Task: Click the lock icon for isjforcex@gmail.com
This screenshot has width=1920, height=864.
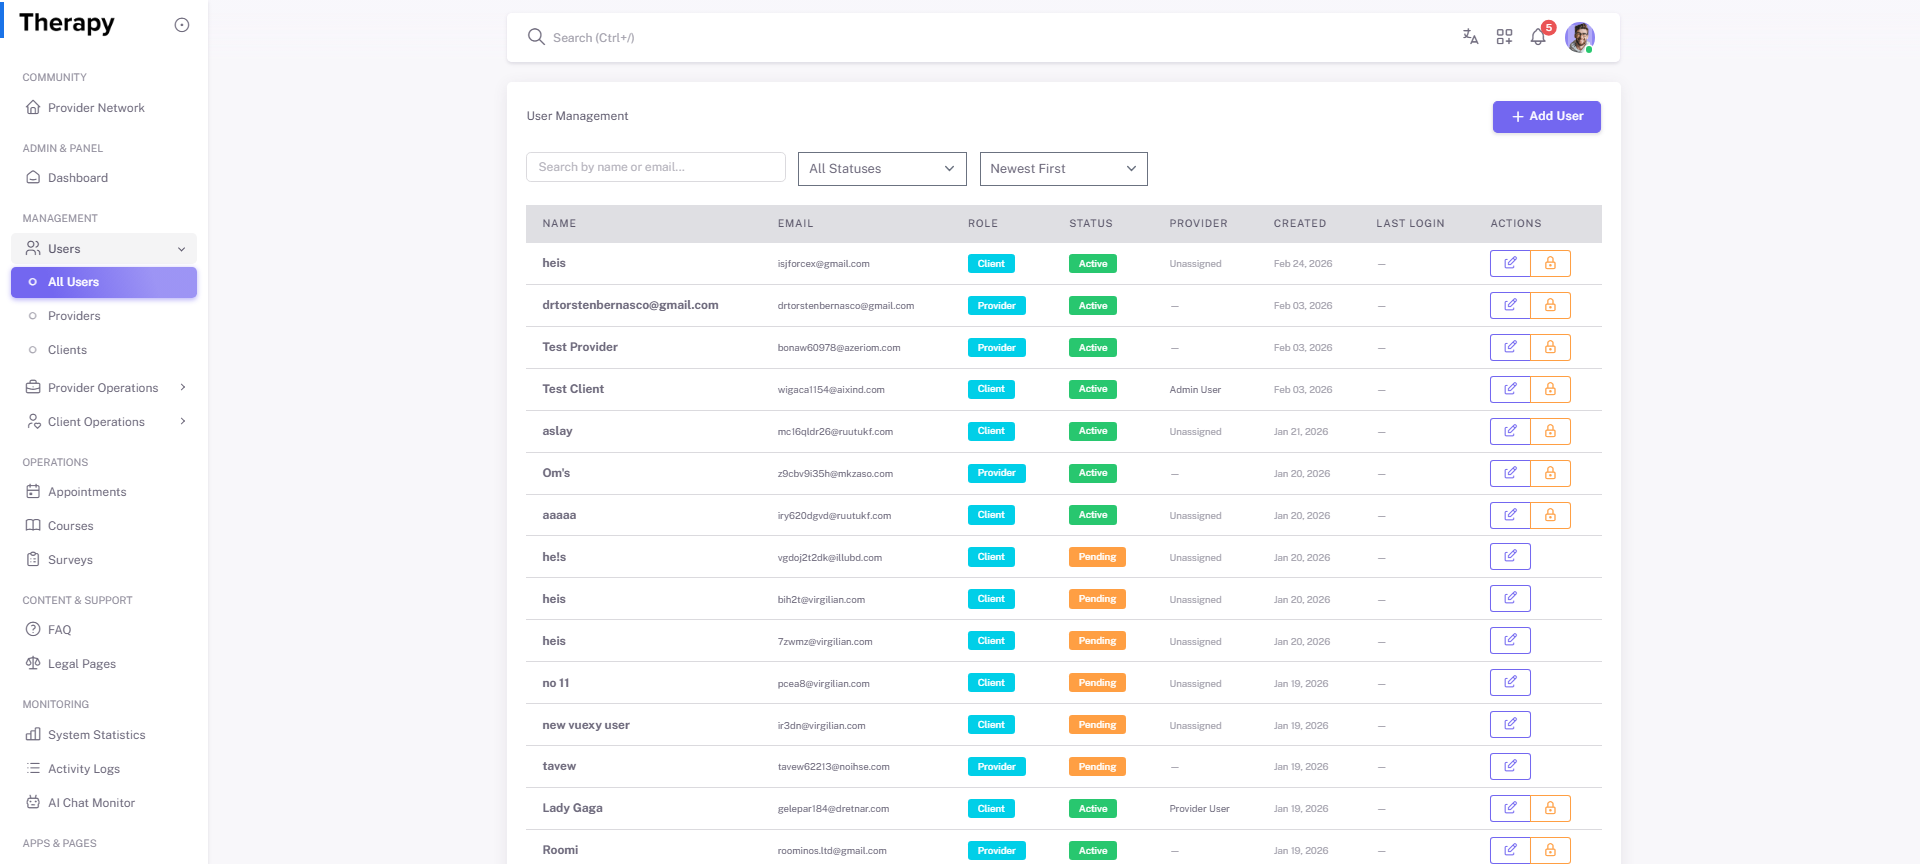Action: coord(1550,263)
